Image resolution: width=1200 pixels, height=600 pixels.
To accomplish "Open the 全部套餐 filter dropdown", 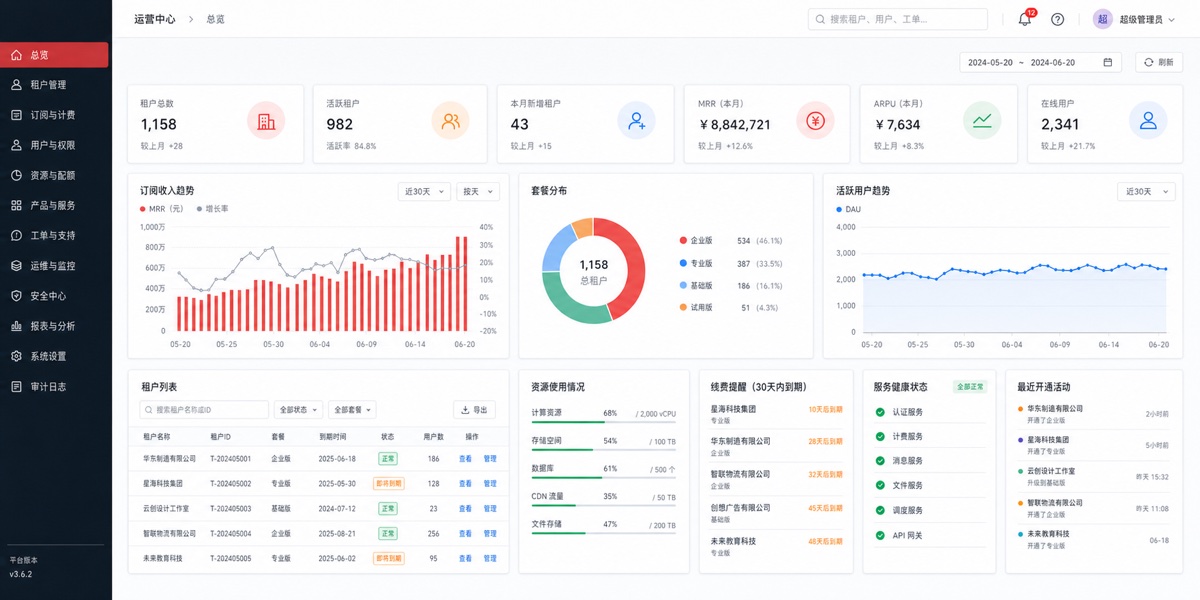I will click(x=353, y=410).
